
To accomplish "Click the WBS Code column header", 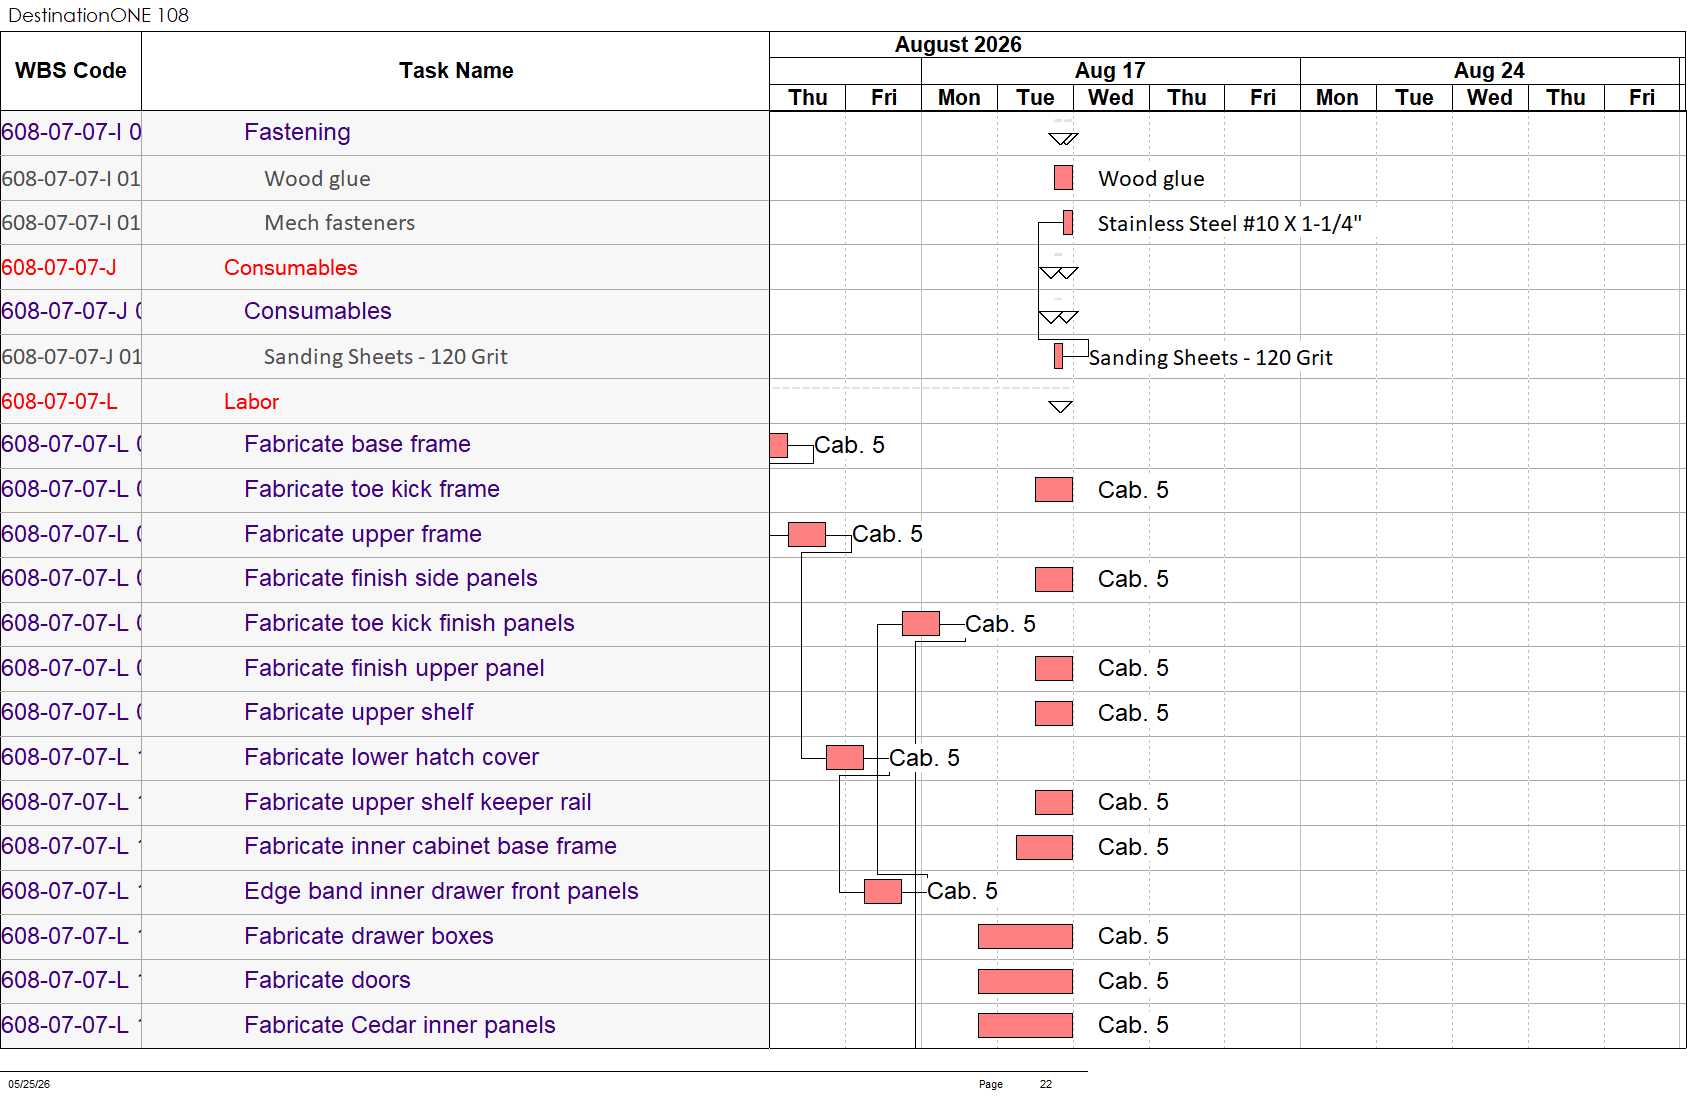I will (71, 71).
